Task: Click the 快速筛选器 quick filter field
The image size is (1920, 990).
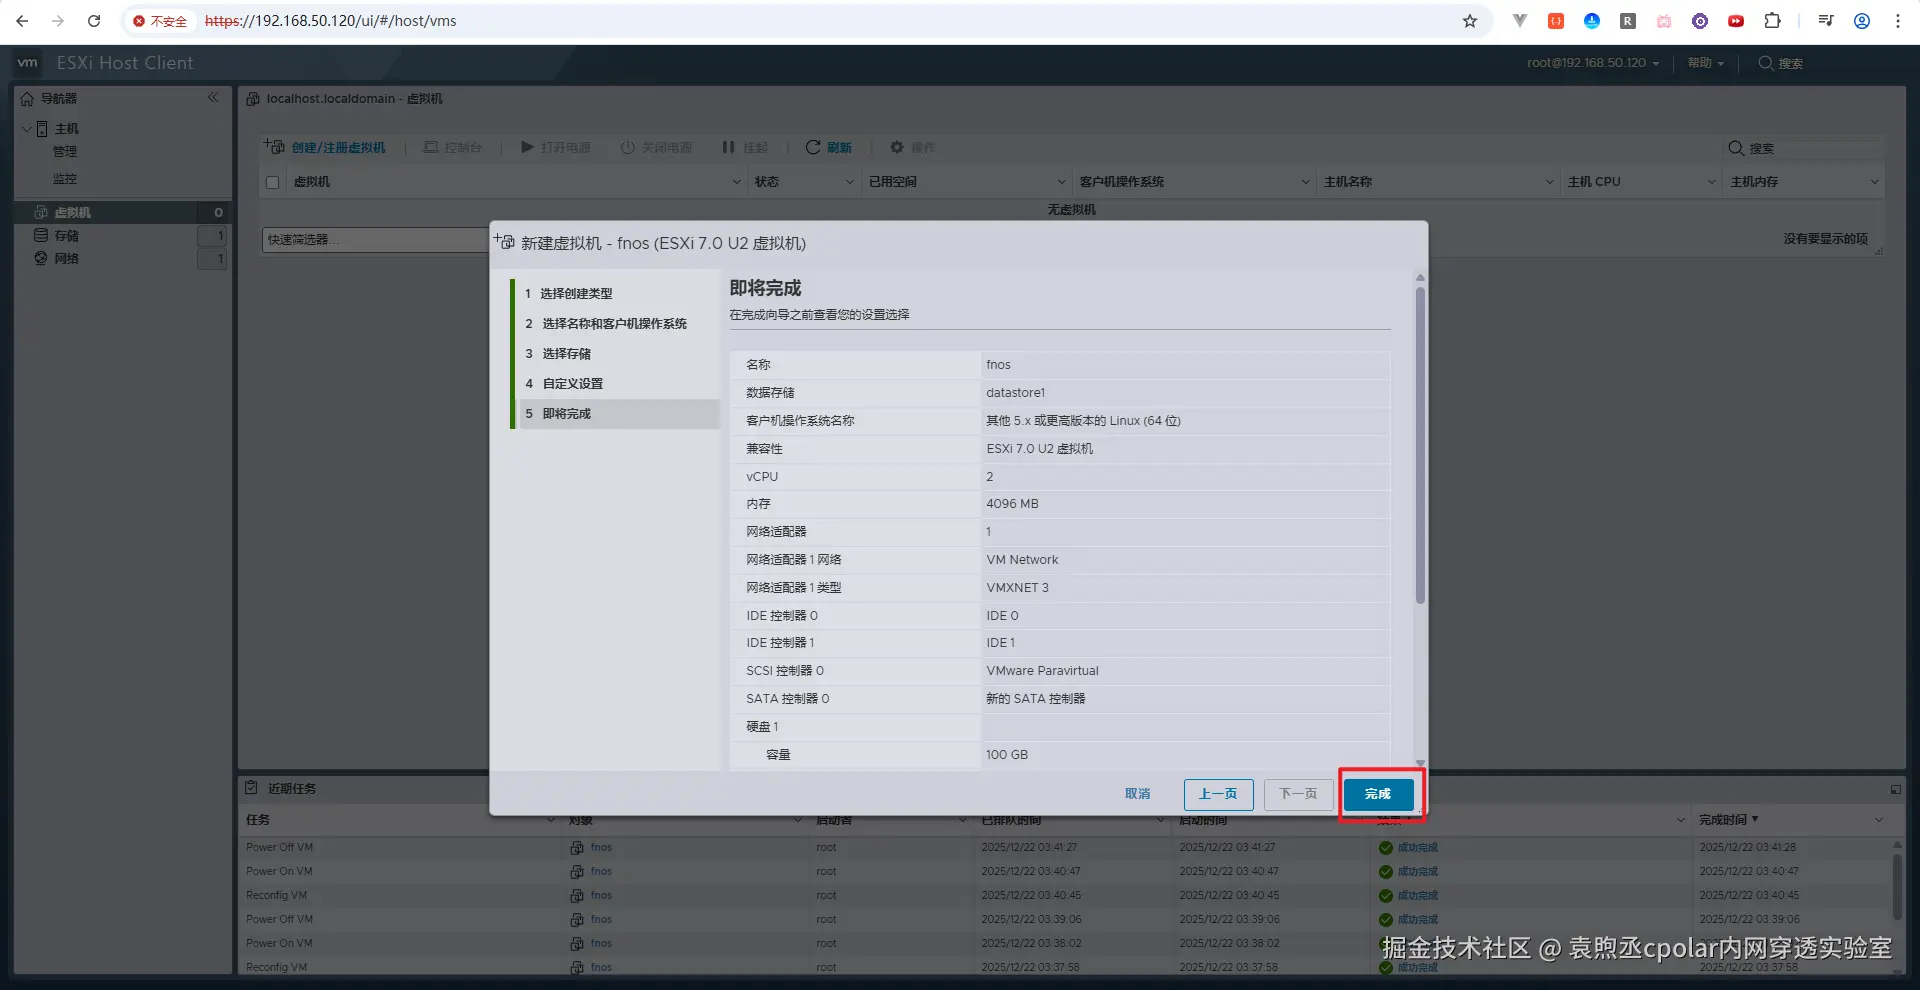Action: (x=375, y=240)
